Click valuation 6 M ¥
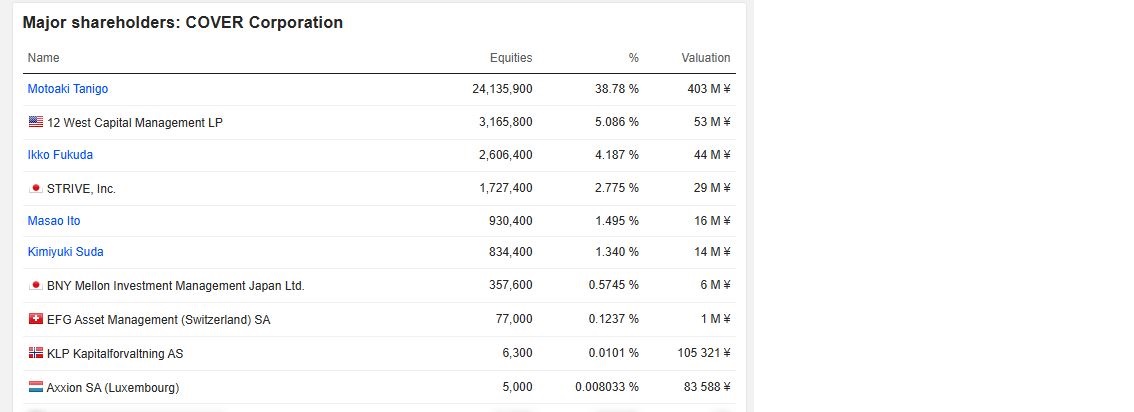Image resolution: width=1134 pixels, height=412 pixels. [x=715, y=285]
